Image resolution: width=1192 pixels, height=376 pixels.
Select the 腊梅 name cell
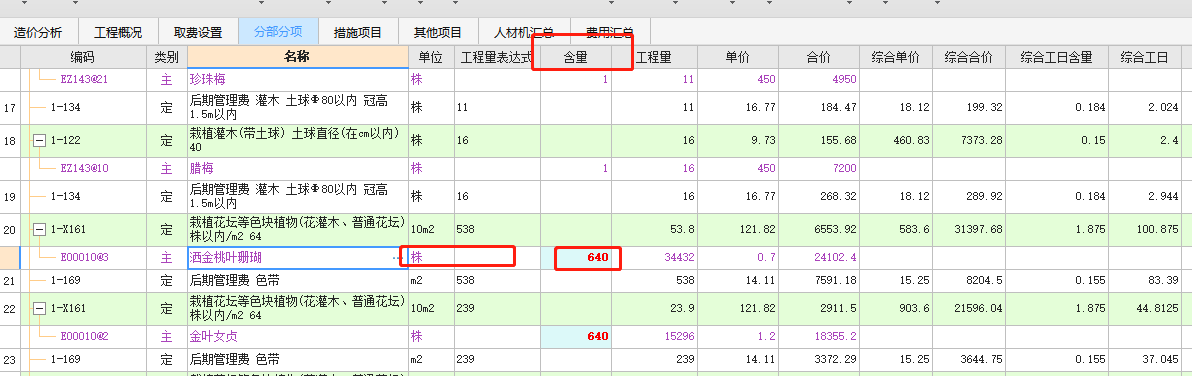[297, 169]
